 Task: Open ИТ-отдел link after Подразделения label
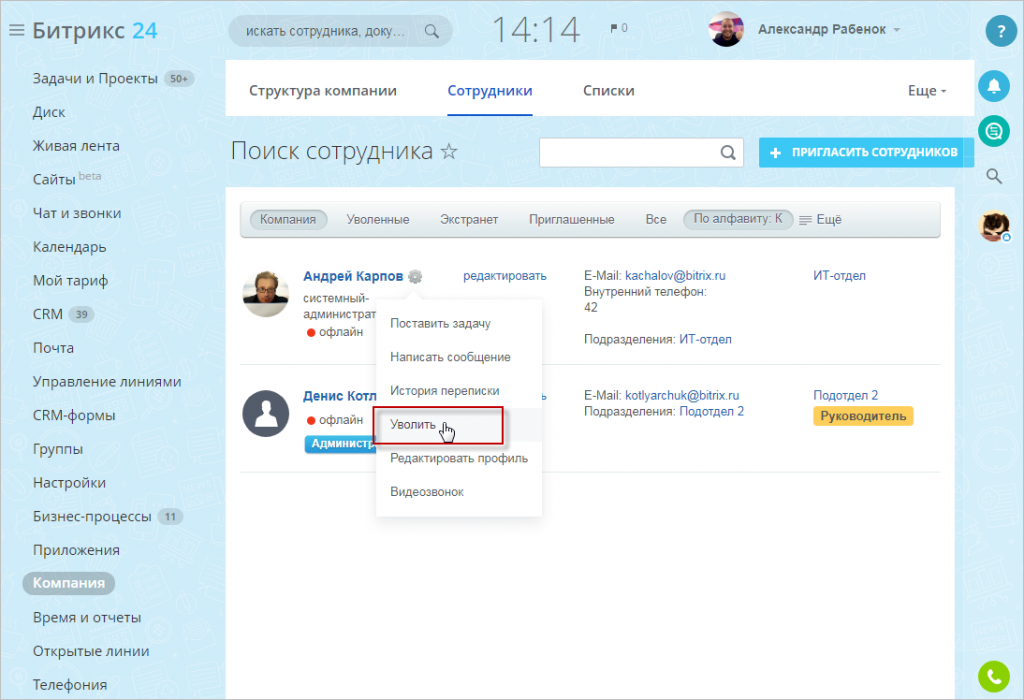(x=705, y=340)
